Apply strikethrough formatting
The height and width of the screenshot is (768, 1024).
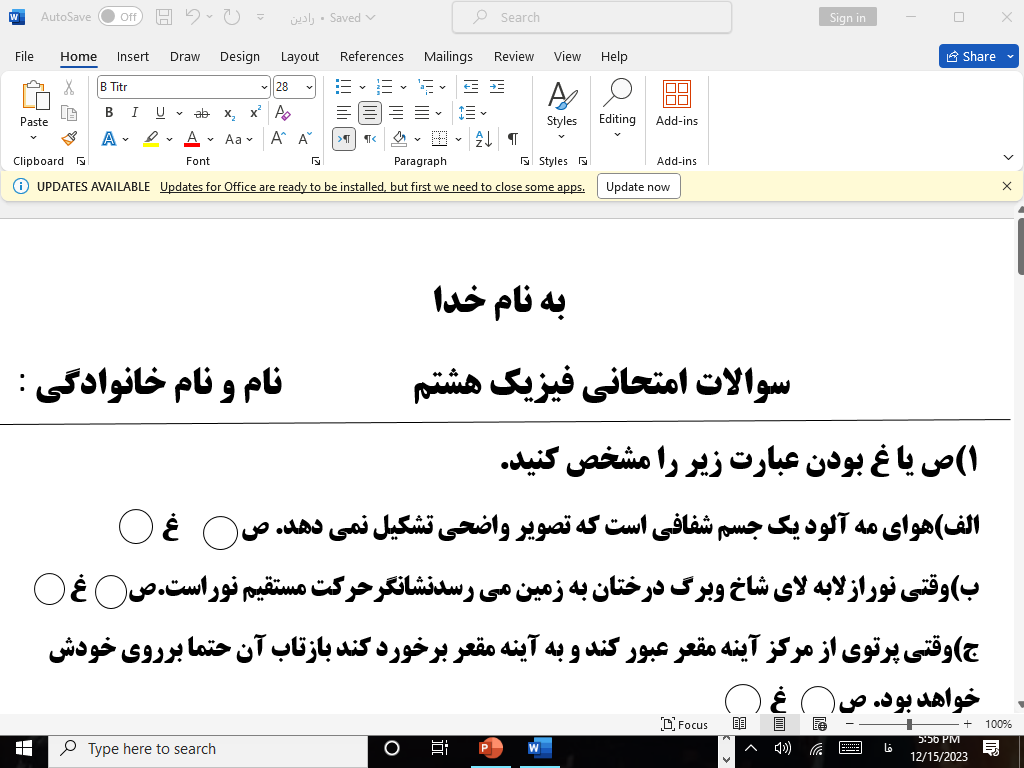pyautogui.click(x=202, y=113)
